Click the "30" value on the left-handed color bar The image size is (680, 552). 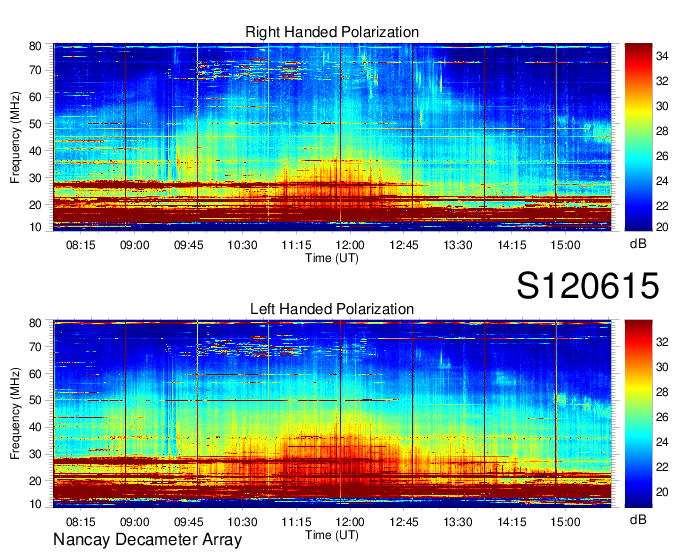coord(662,367)
